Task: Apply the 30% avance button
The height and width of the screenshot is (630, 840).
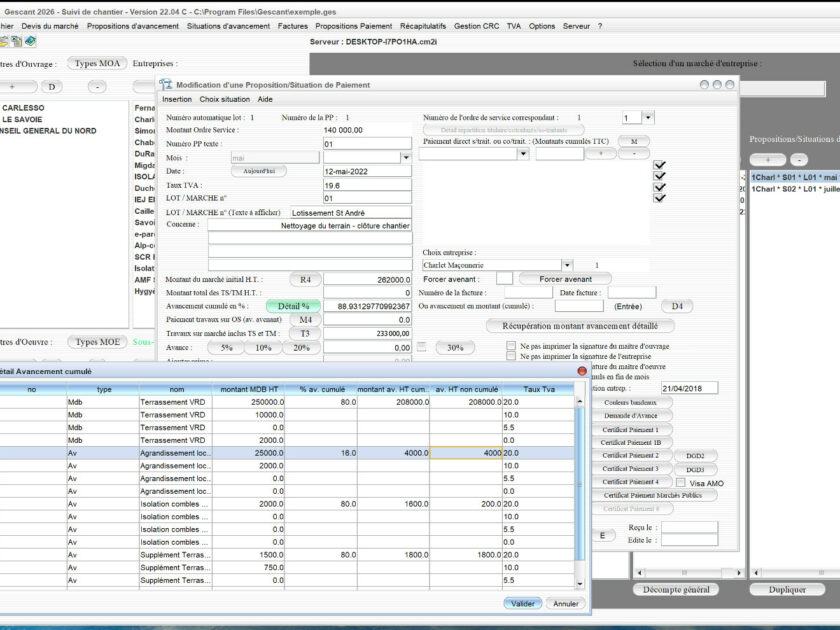Action: coord(455,348)
